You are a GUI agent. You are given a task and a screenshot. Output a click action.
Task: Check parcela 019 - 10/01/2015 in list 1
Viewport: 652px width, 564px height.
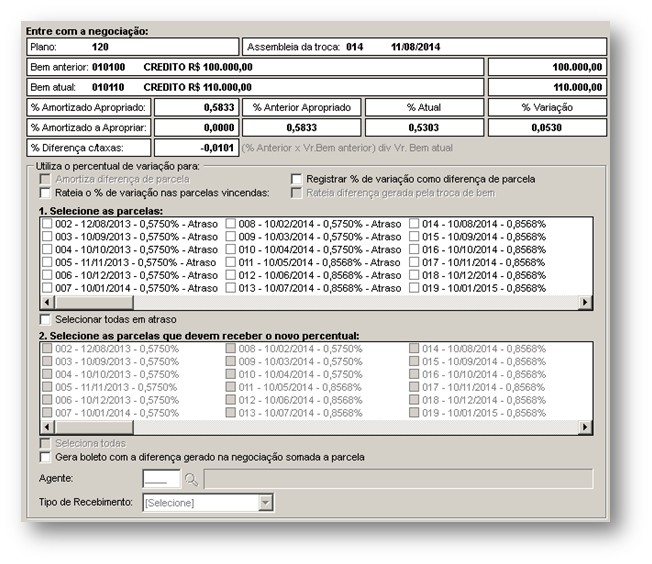[x=414, y=288]
